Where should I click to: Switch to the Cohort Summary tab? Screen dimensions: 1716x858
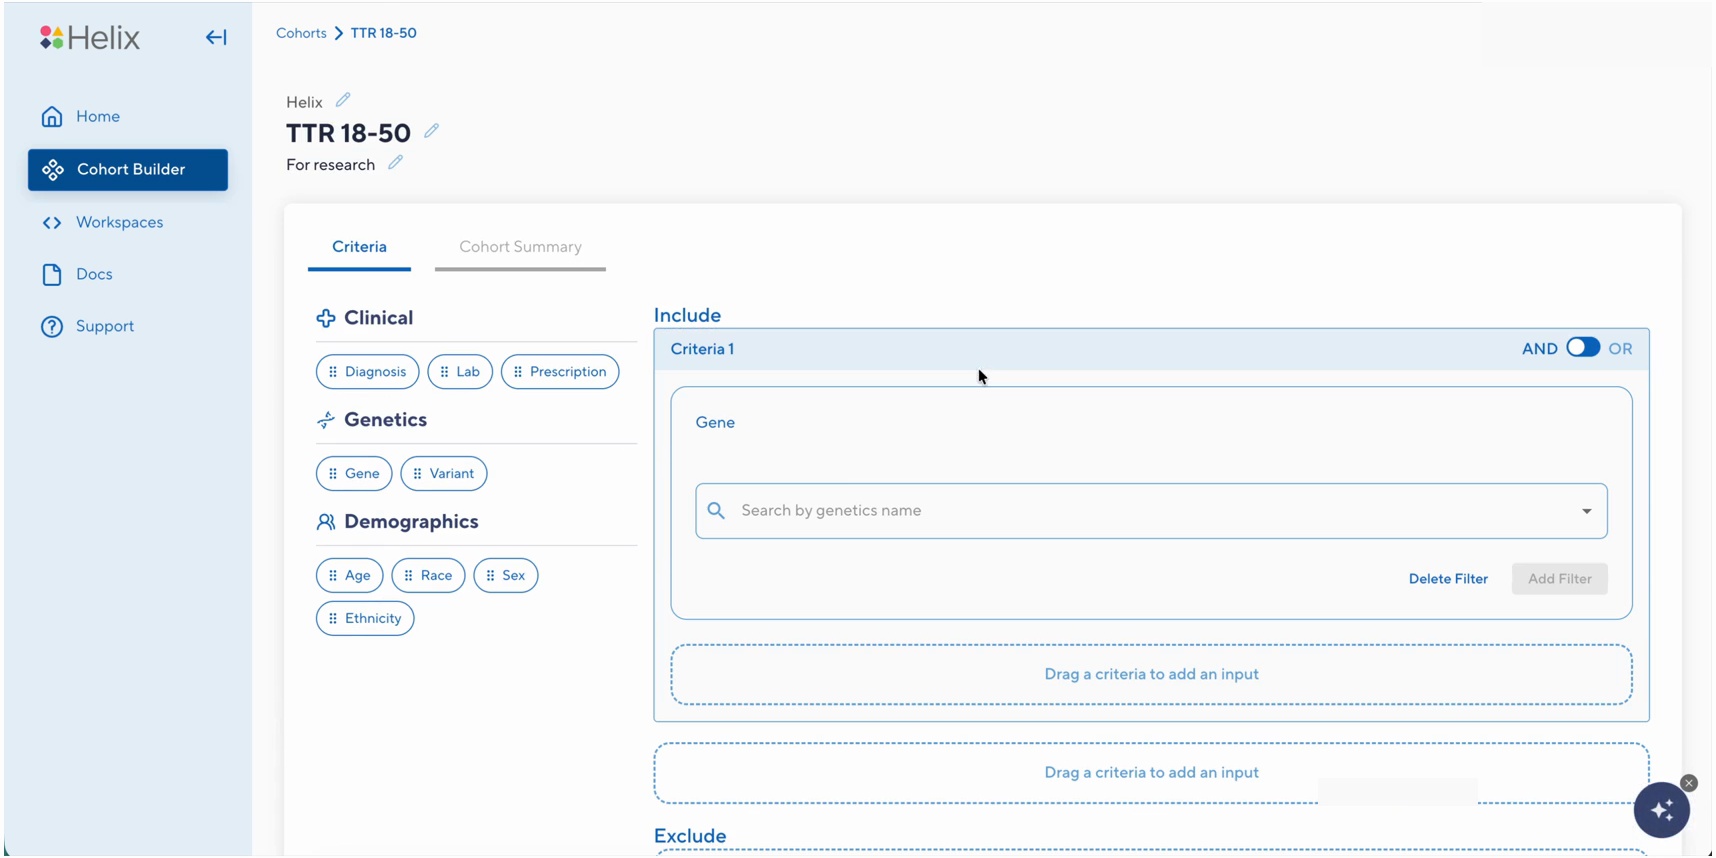click(x=520, y=247)
